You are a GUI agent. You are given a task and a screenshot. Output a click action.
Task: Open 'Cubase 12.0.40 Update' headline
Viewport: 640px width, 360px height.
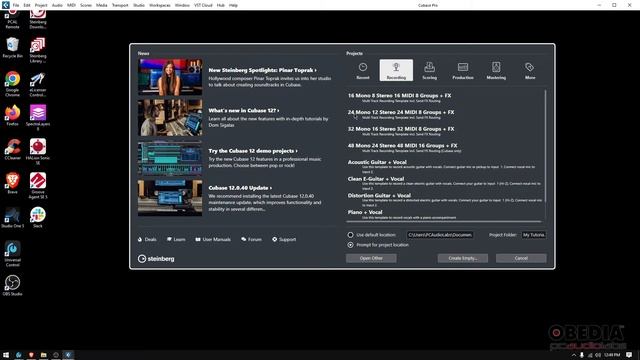click(x=240, y=188)
